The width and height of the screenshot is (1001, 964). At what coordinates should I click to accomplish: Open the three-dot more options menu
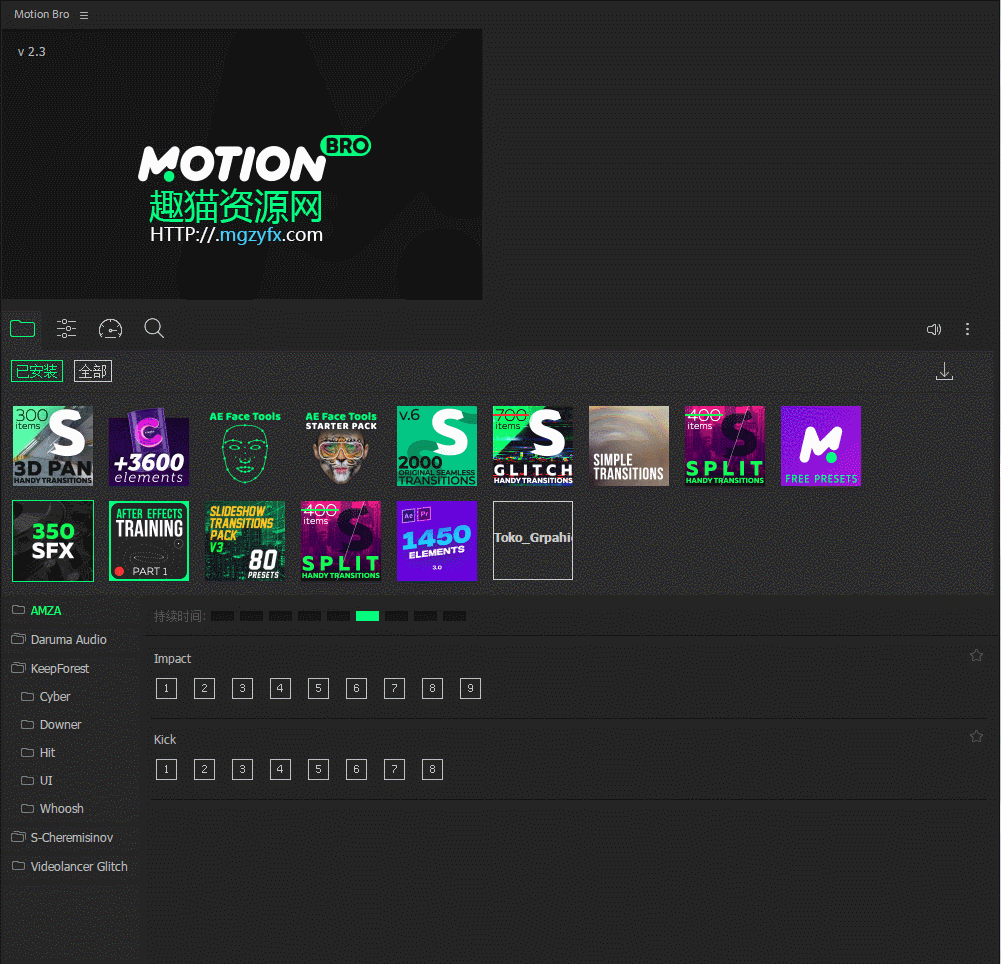pyautogui.click(x=967, y=329)
